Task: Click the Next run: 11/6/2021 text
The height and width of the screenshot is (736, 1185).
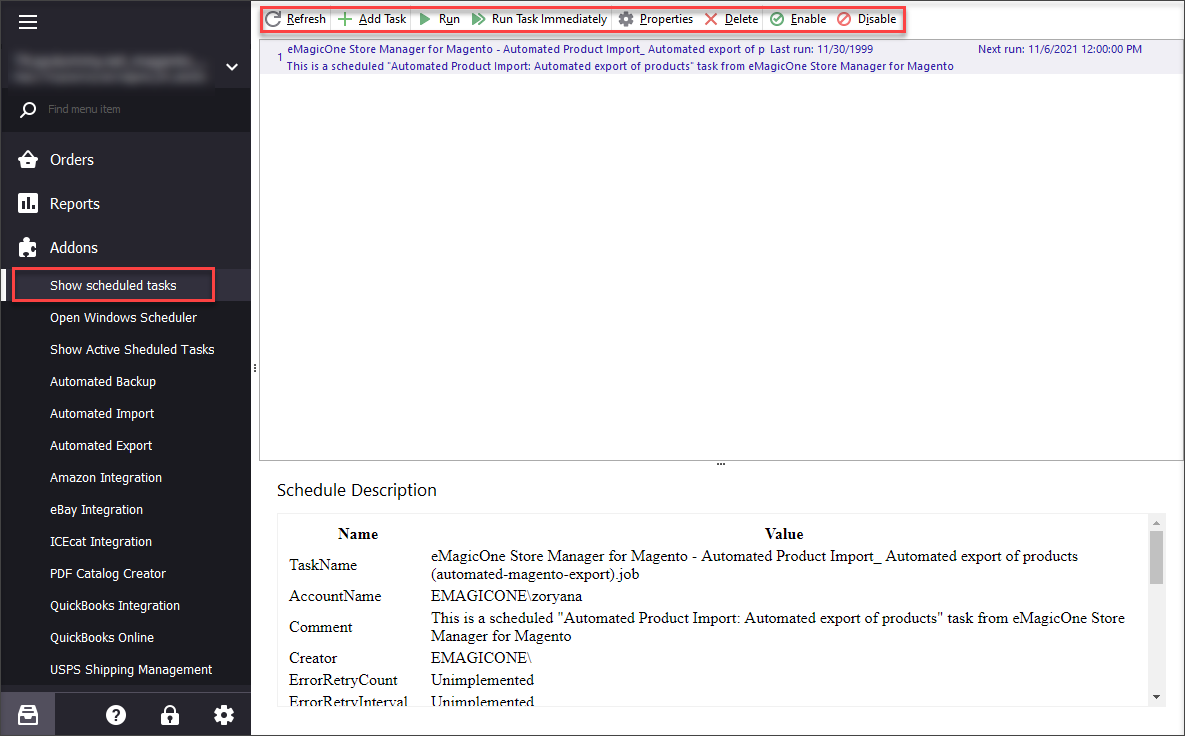Action: (1060, 49)
